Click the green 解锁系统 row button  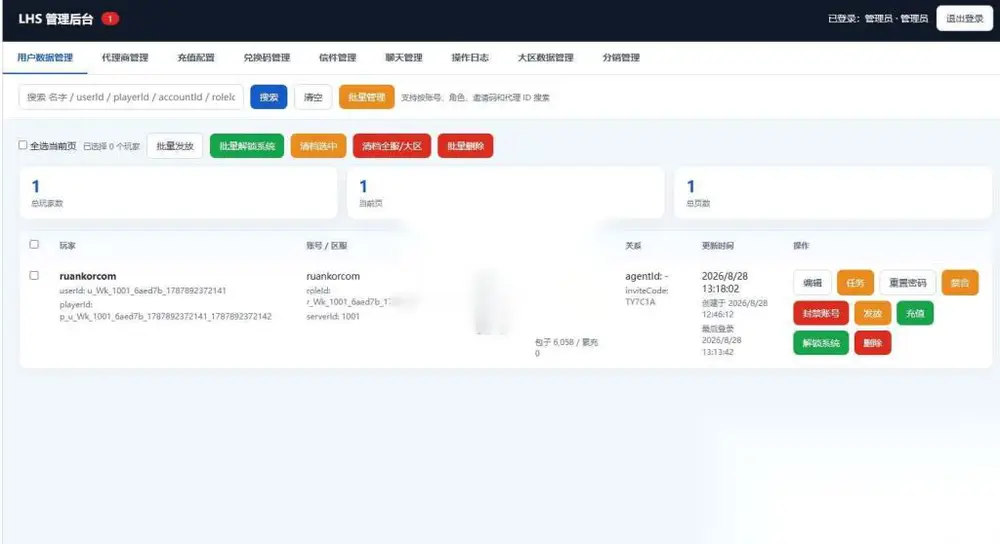(x=821, y=343)
